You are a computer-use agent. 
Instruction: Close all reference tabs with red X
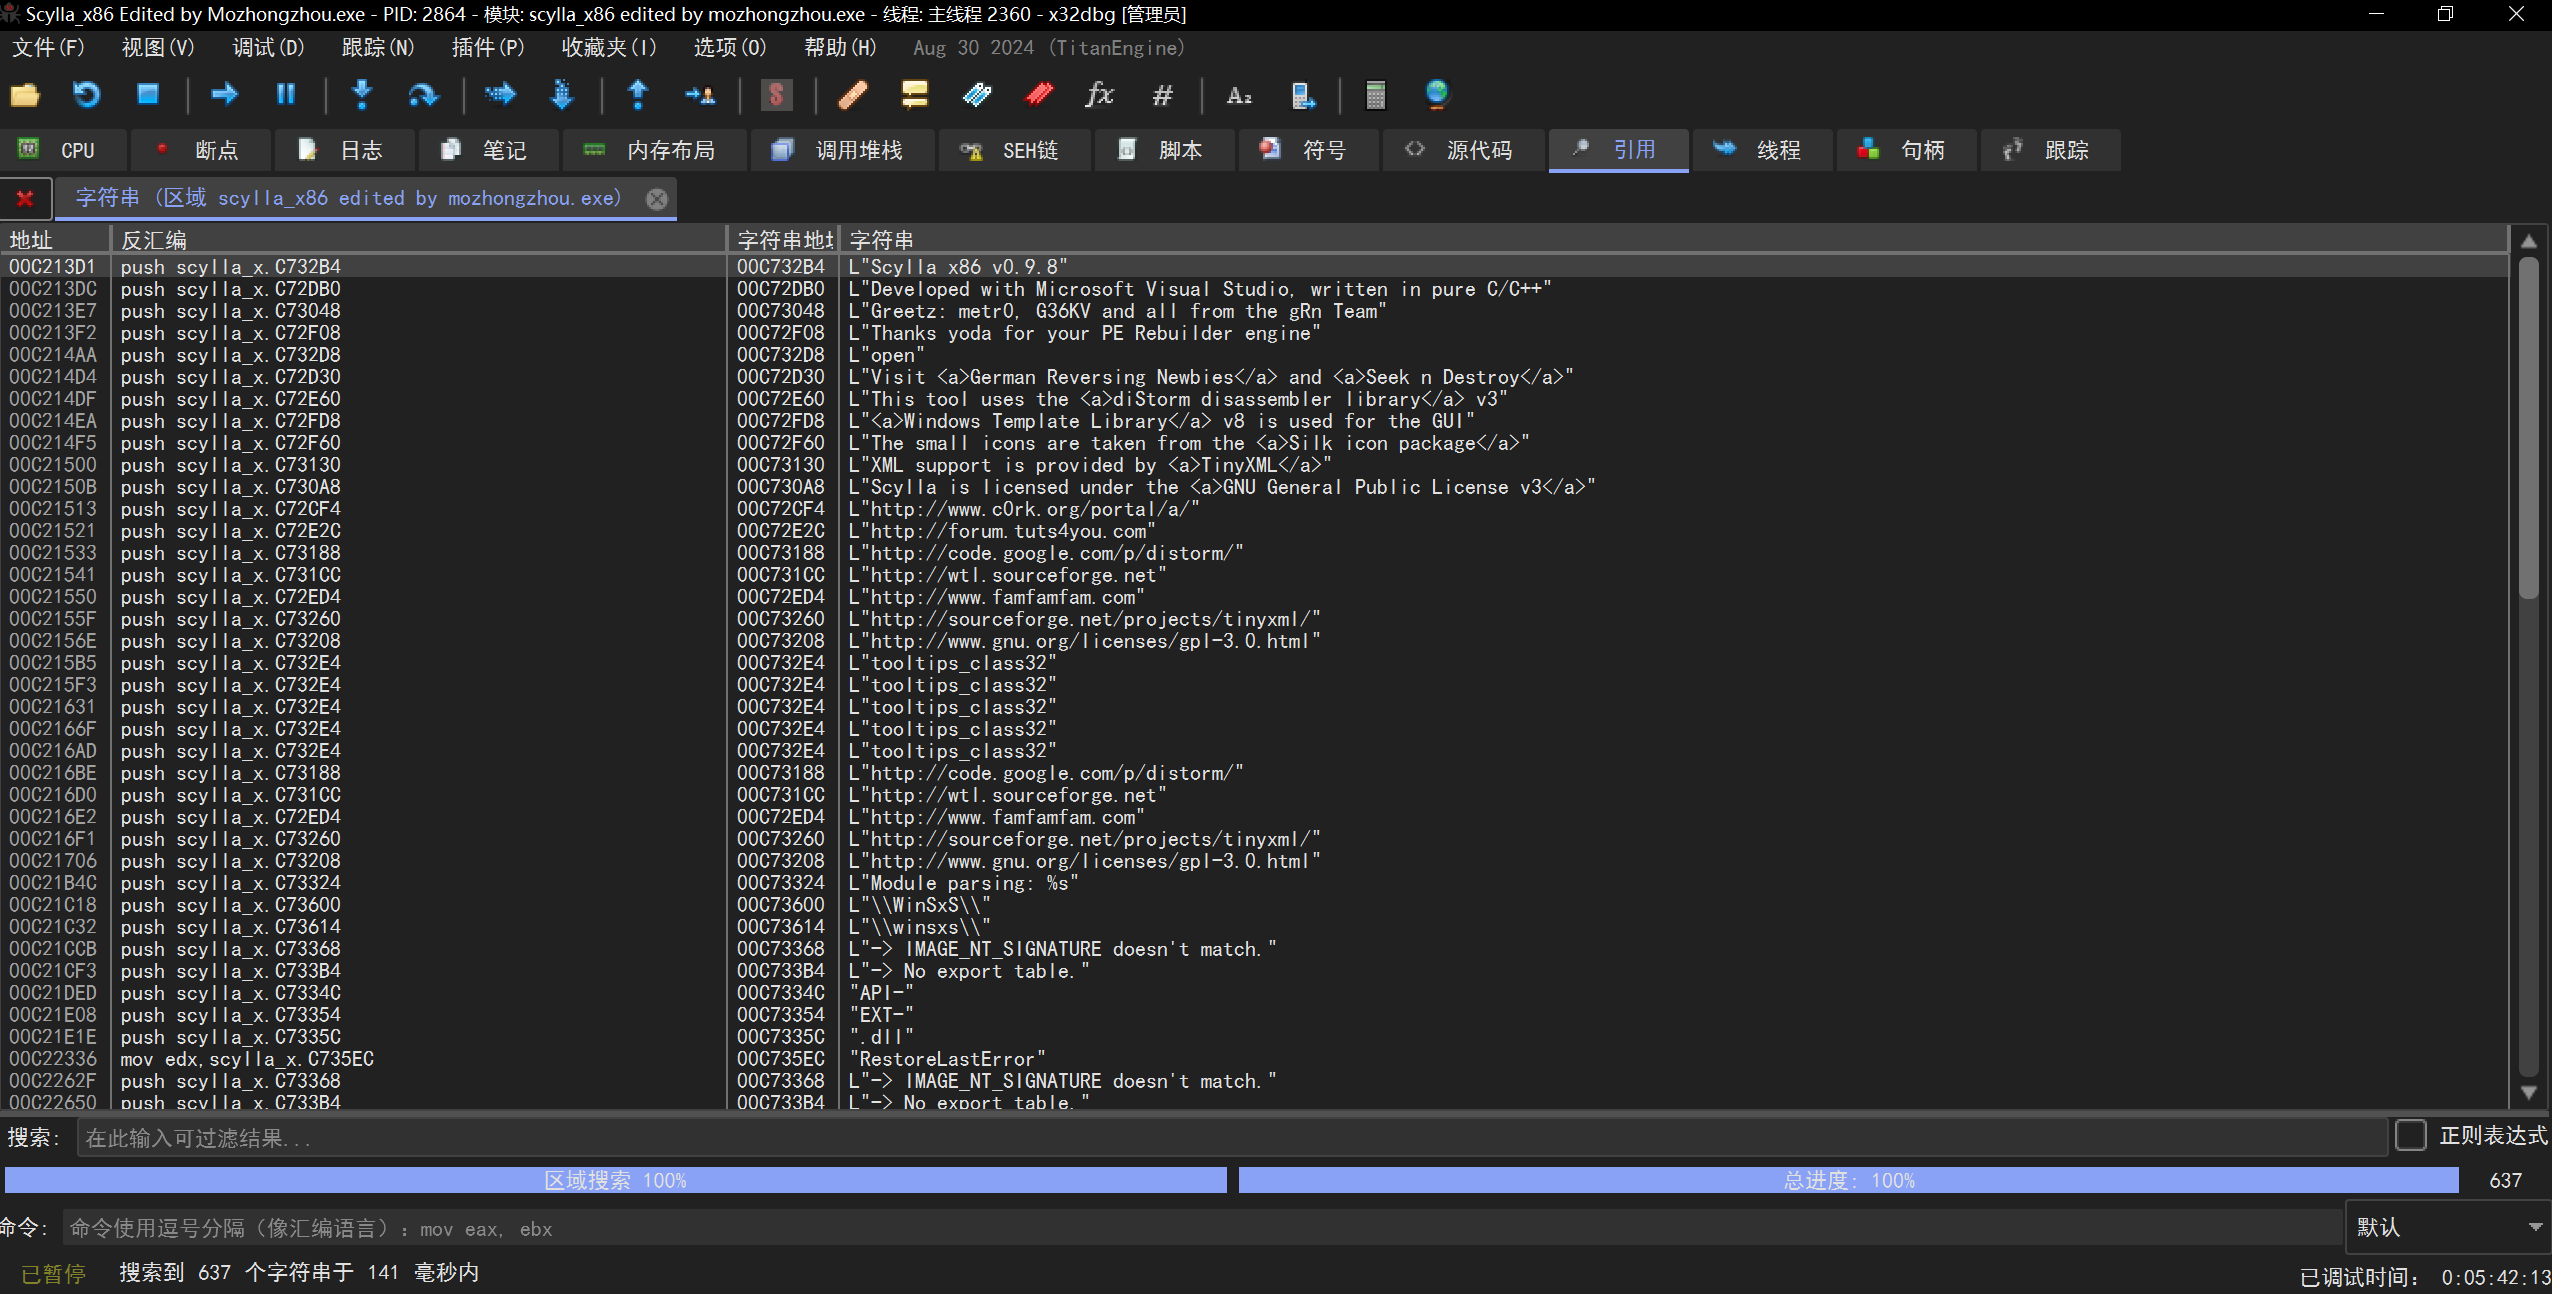[25, 198]
